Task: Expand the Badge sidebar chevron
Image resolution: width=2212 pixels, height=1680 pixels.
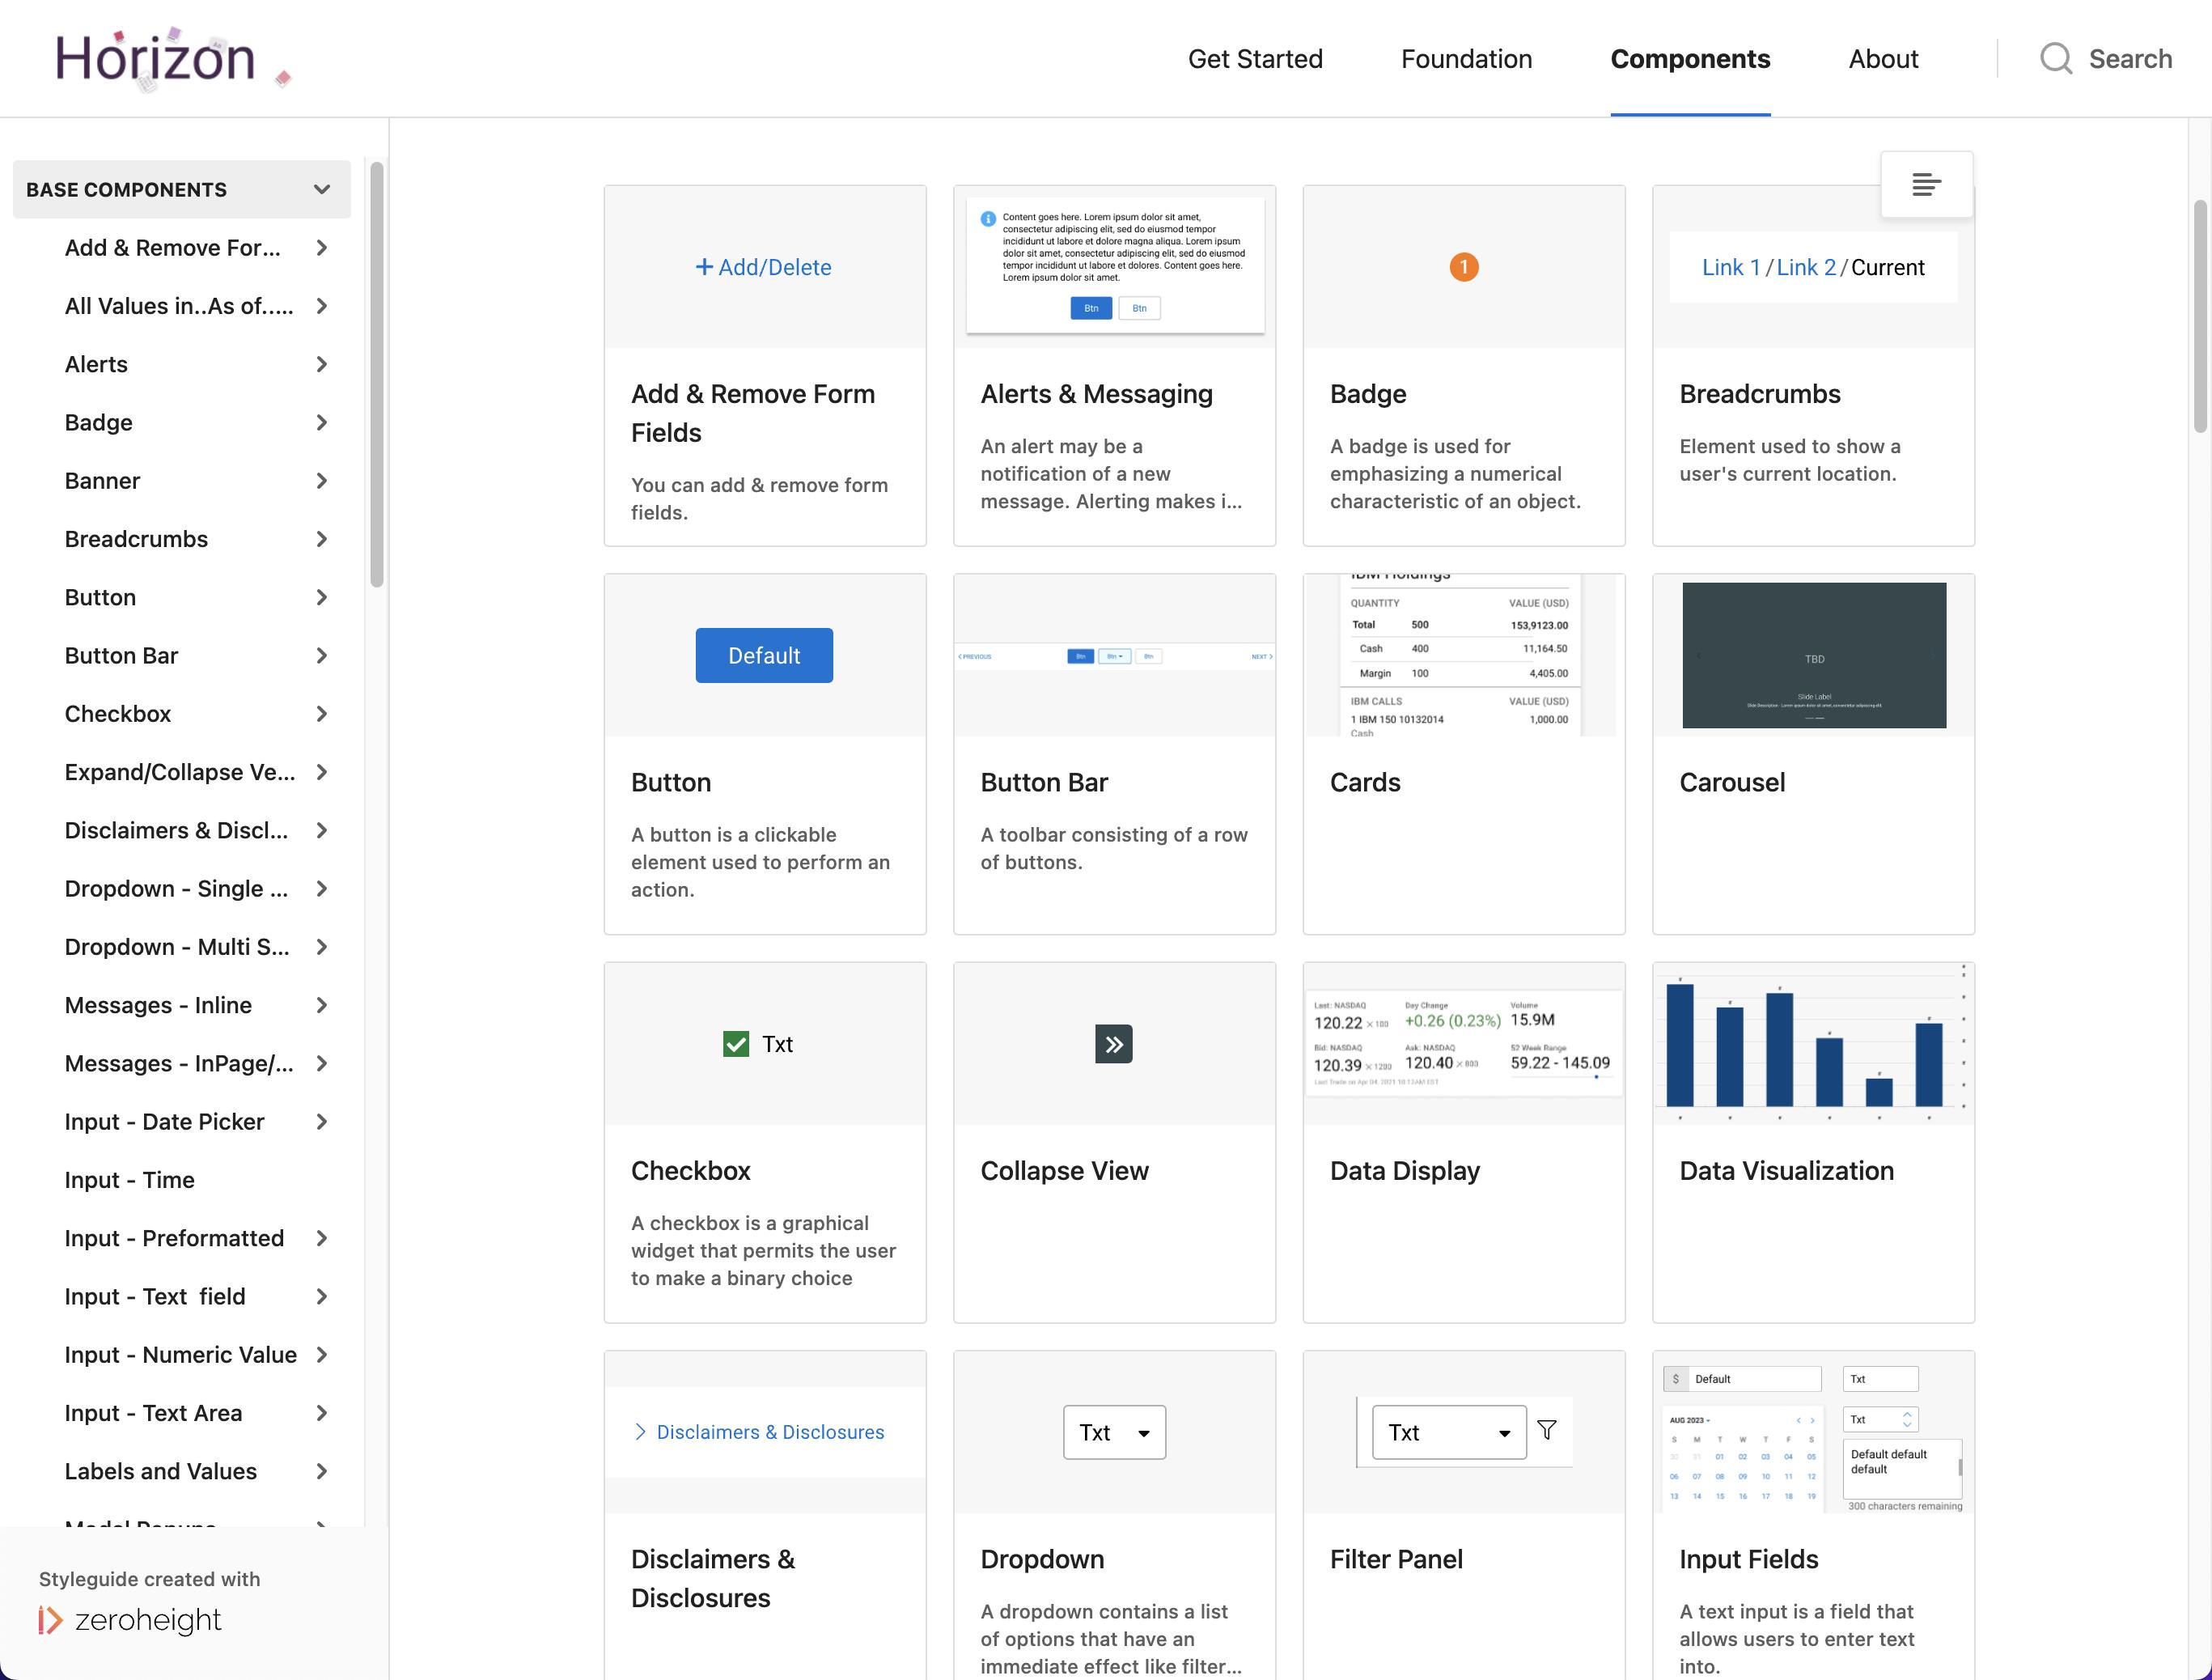Action: point(322,422)
